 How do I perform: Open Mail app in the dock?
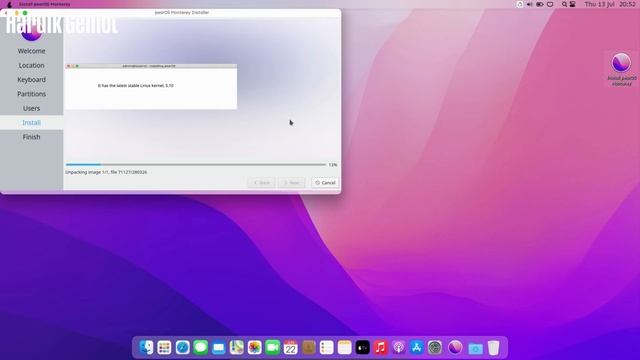(218, 347)
